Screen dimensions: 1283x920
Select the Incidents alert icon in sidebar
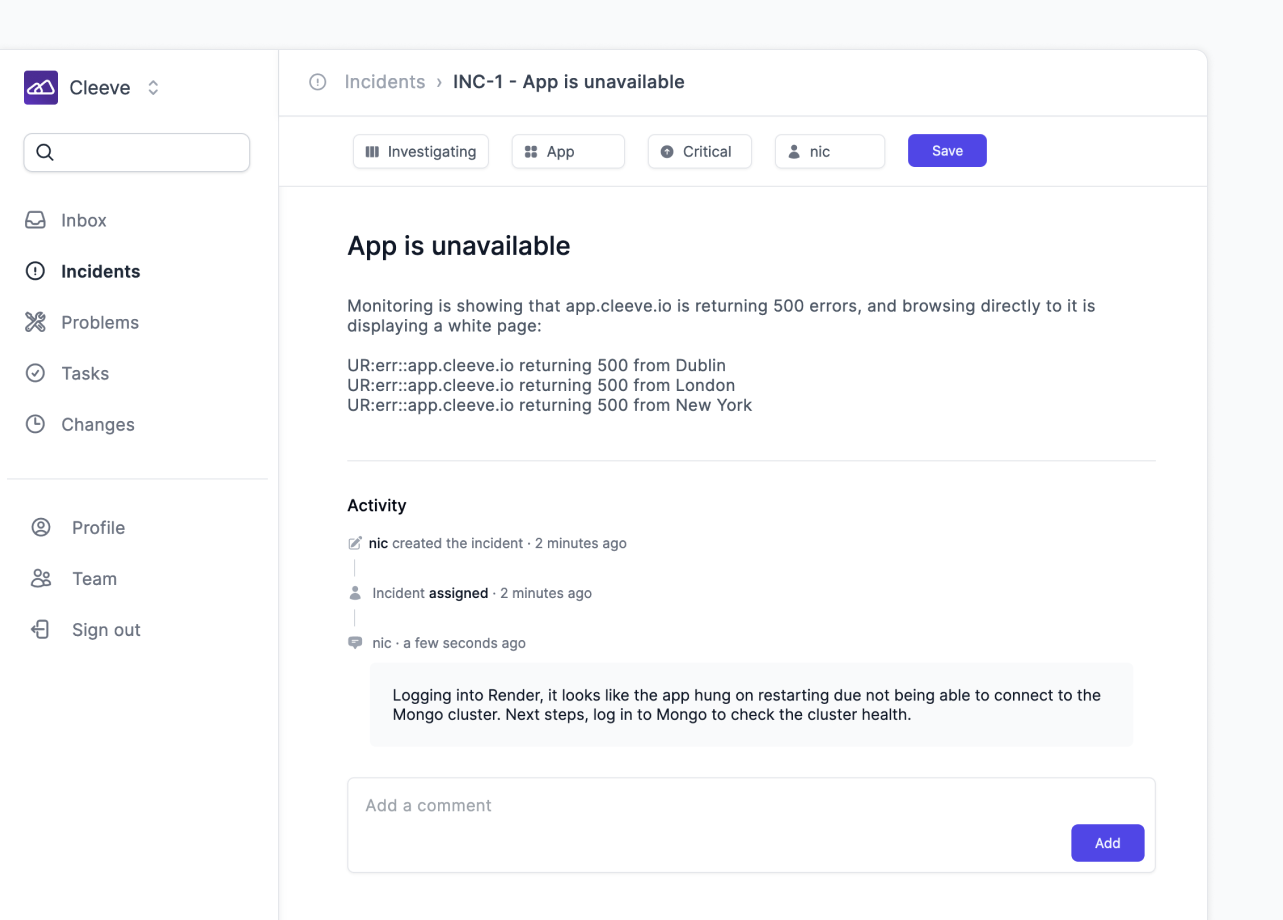[x=35, y=271]
